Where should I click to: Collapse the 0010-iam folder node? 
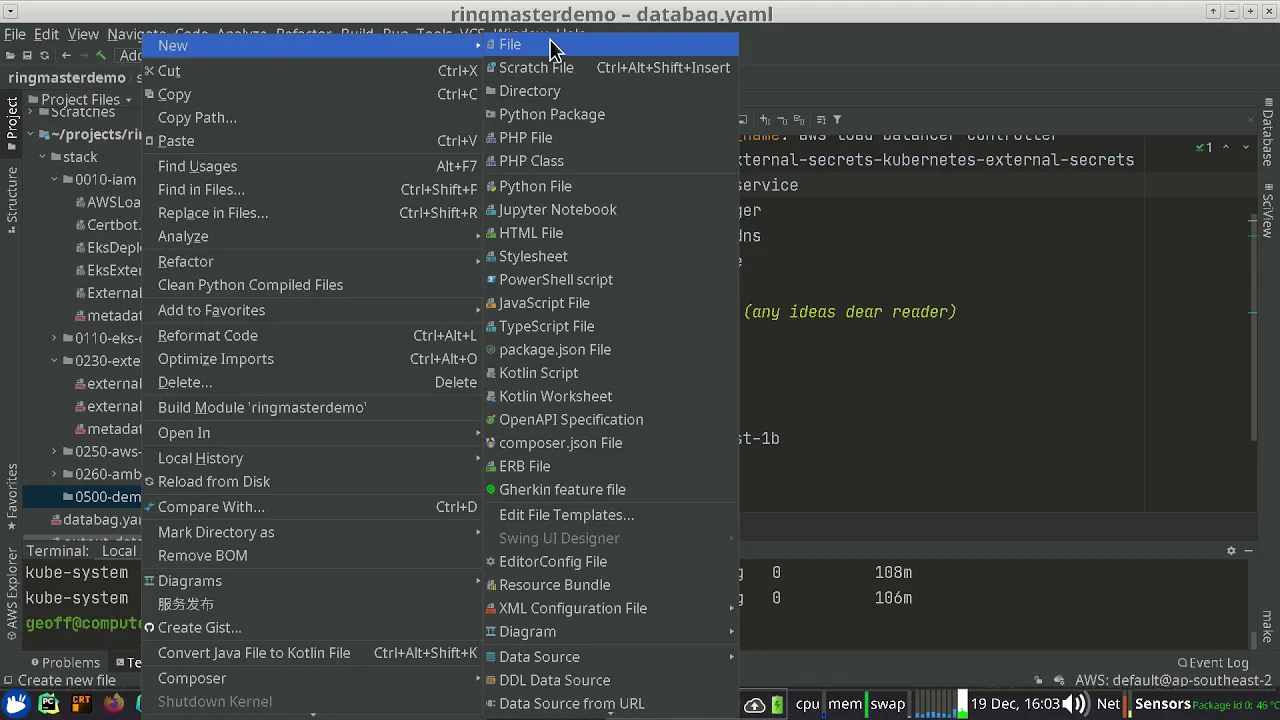[55, 180]
